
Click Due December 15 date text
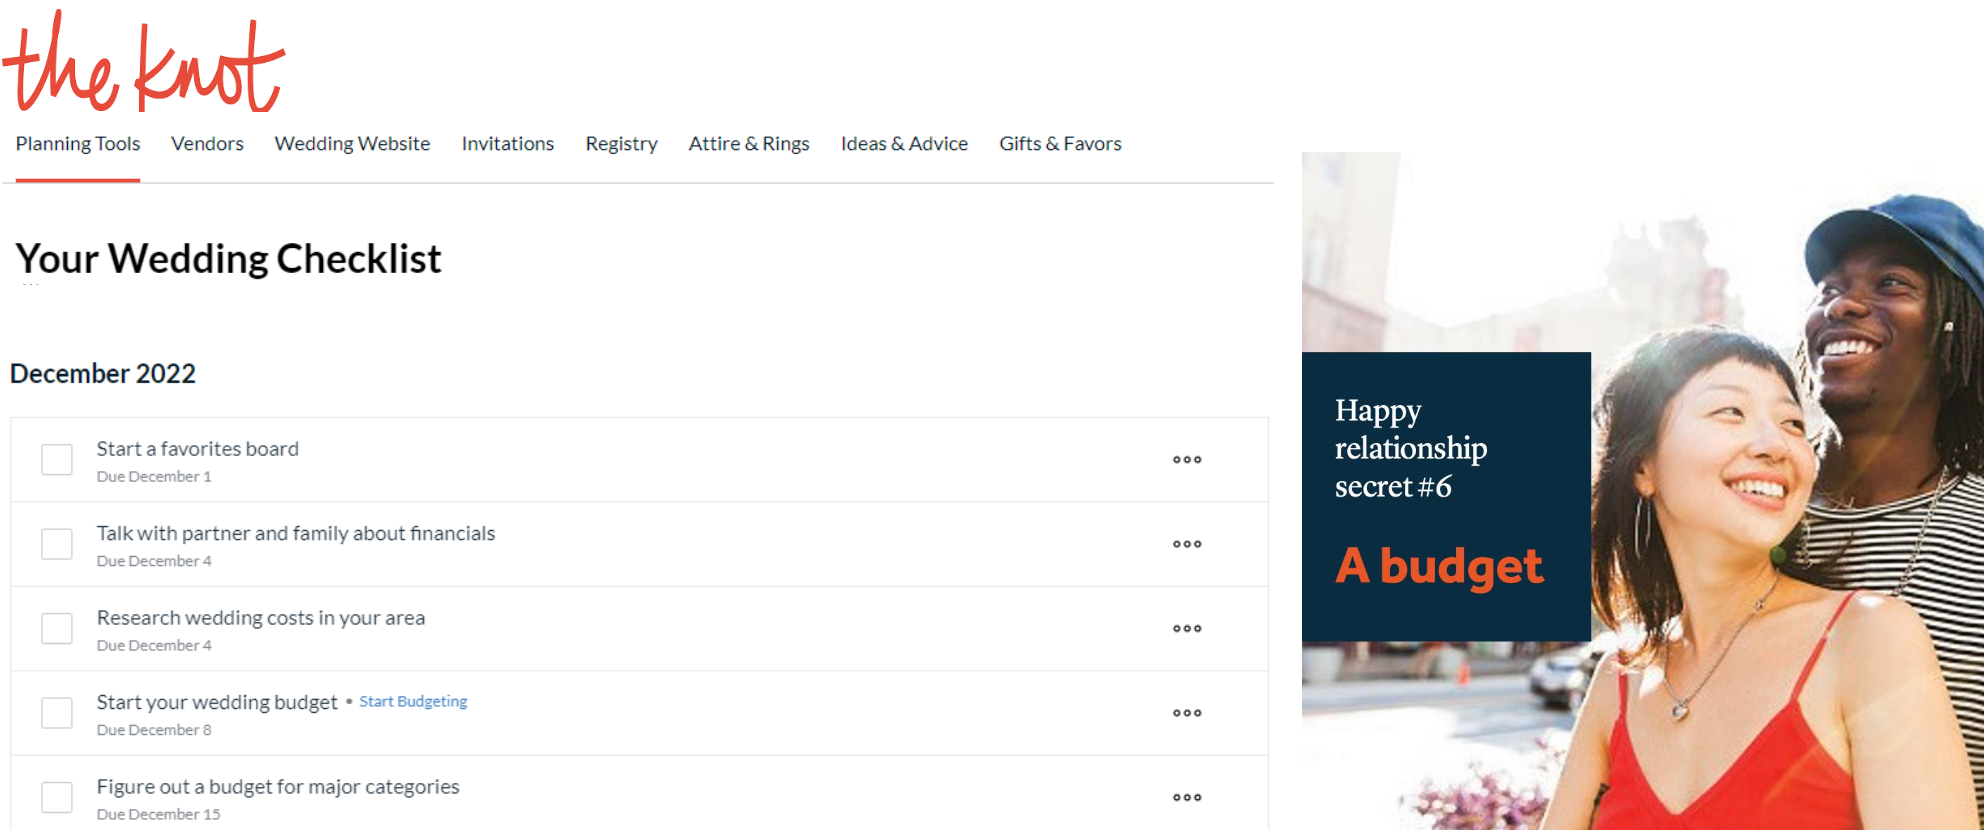[158, 814]
